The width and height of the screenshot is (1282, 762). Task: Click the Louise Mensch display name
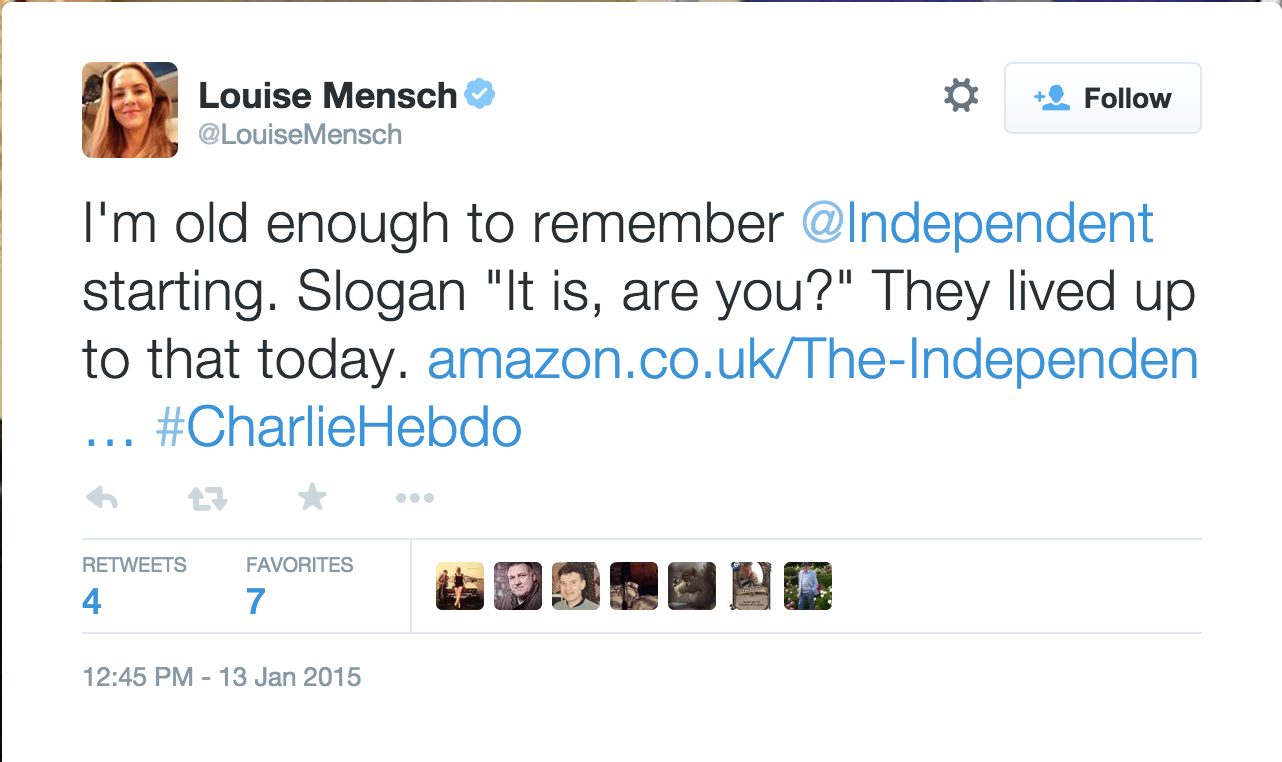pos(328,96)
